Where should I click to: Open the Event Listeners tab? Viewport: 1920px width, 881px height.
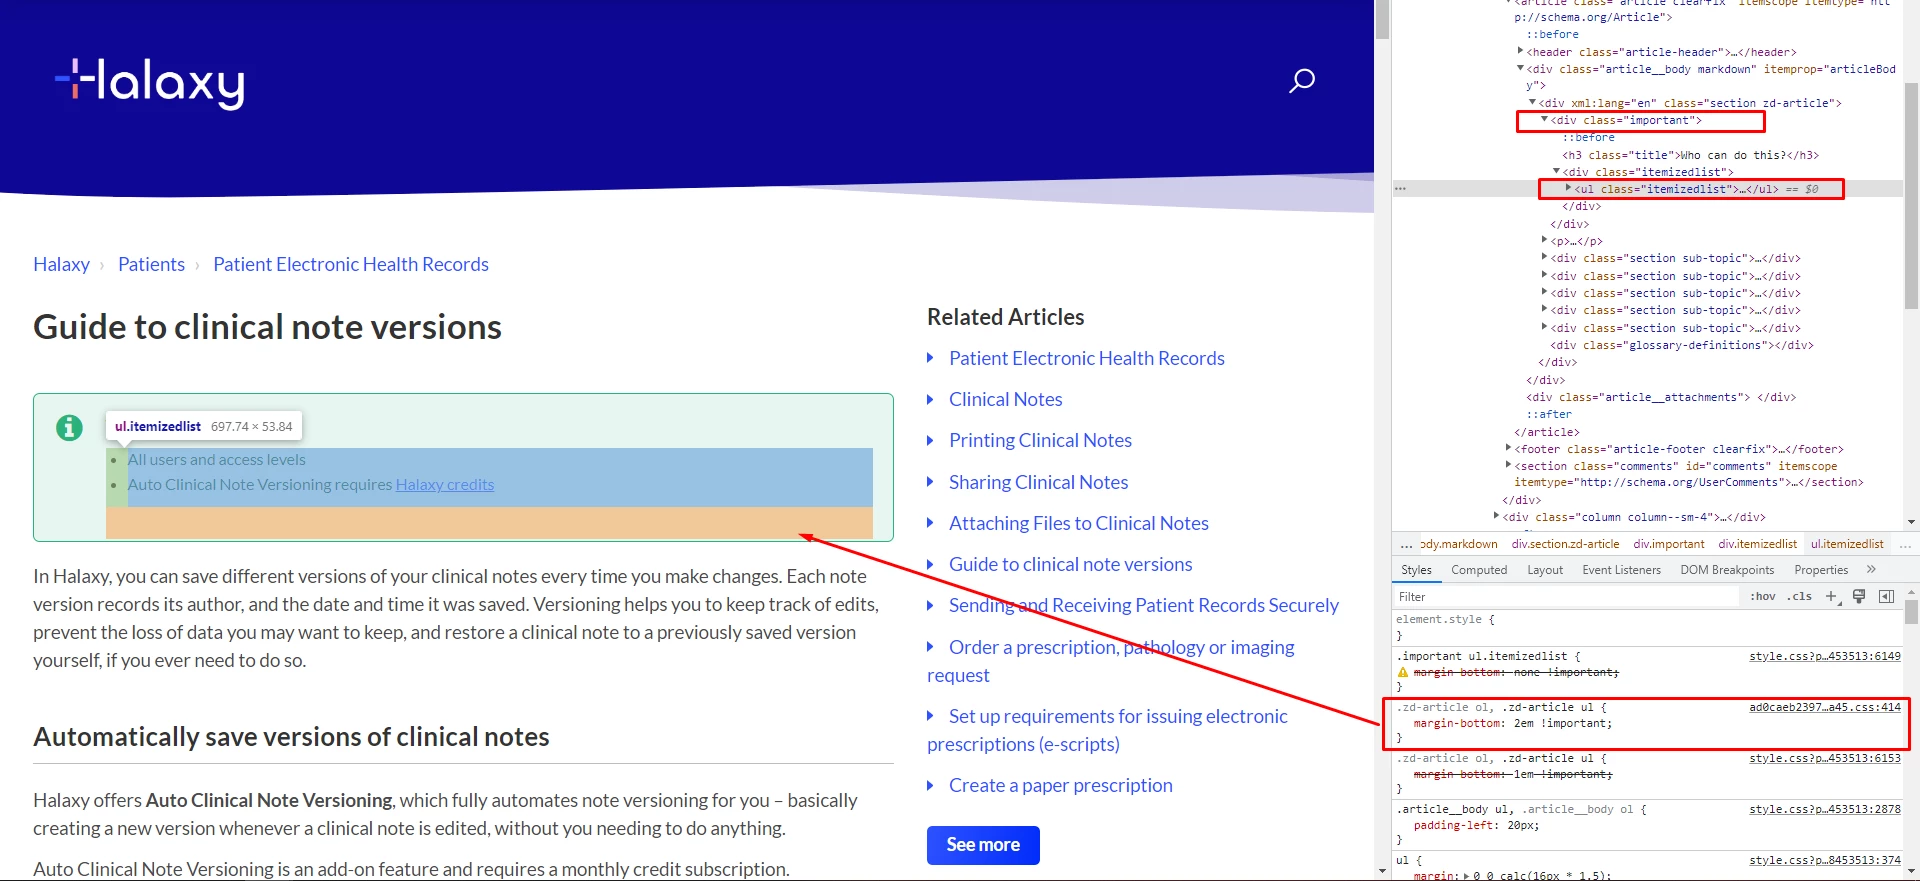[1621, 570]
